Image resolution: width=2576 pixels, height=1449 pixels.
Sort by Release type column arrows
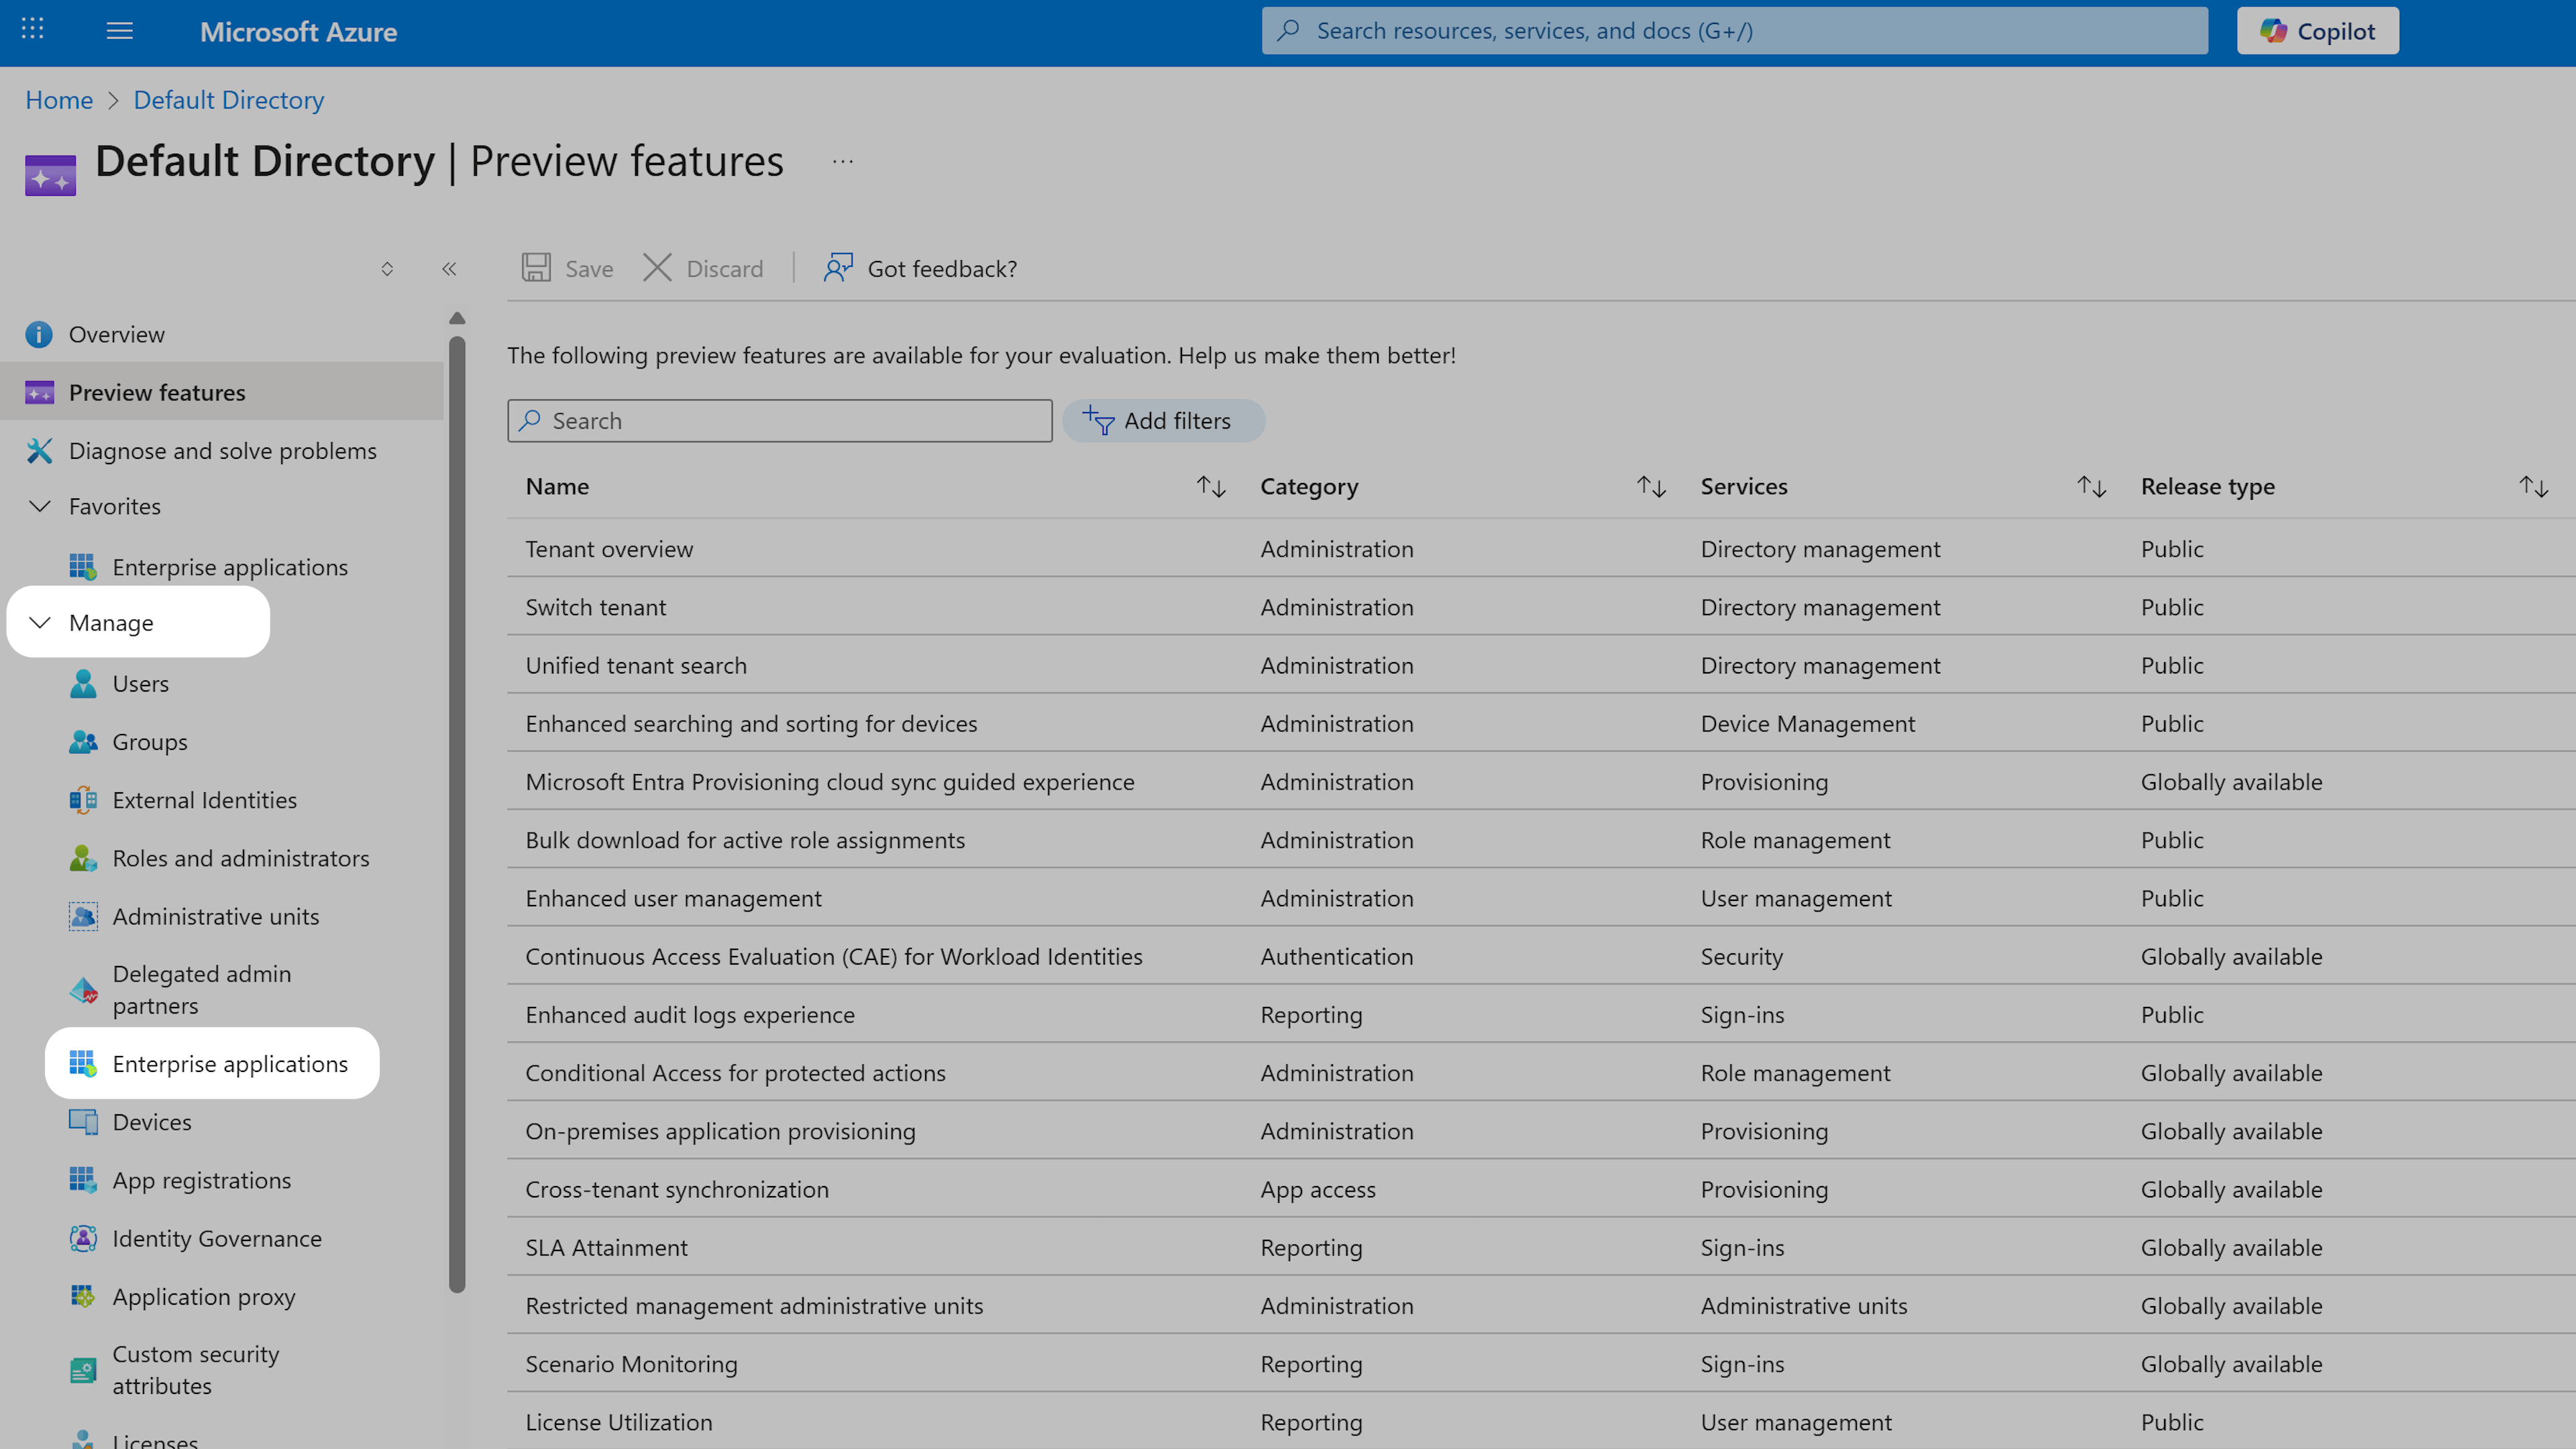pos(2533,487)
